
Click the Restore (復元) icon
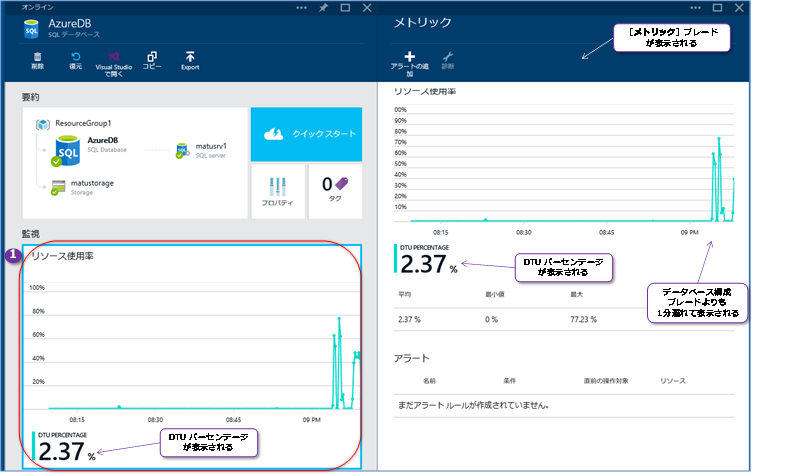[76, 57]
